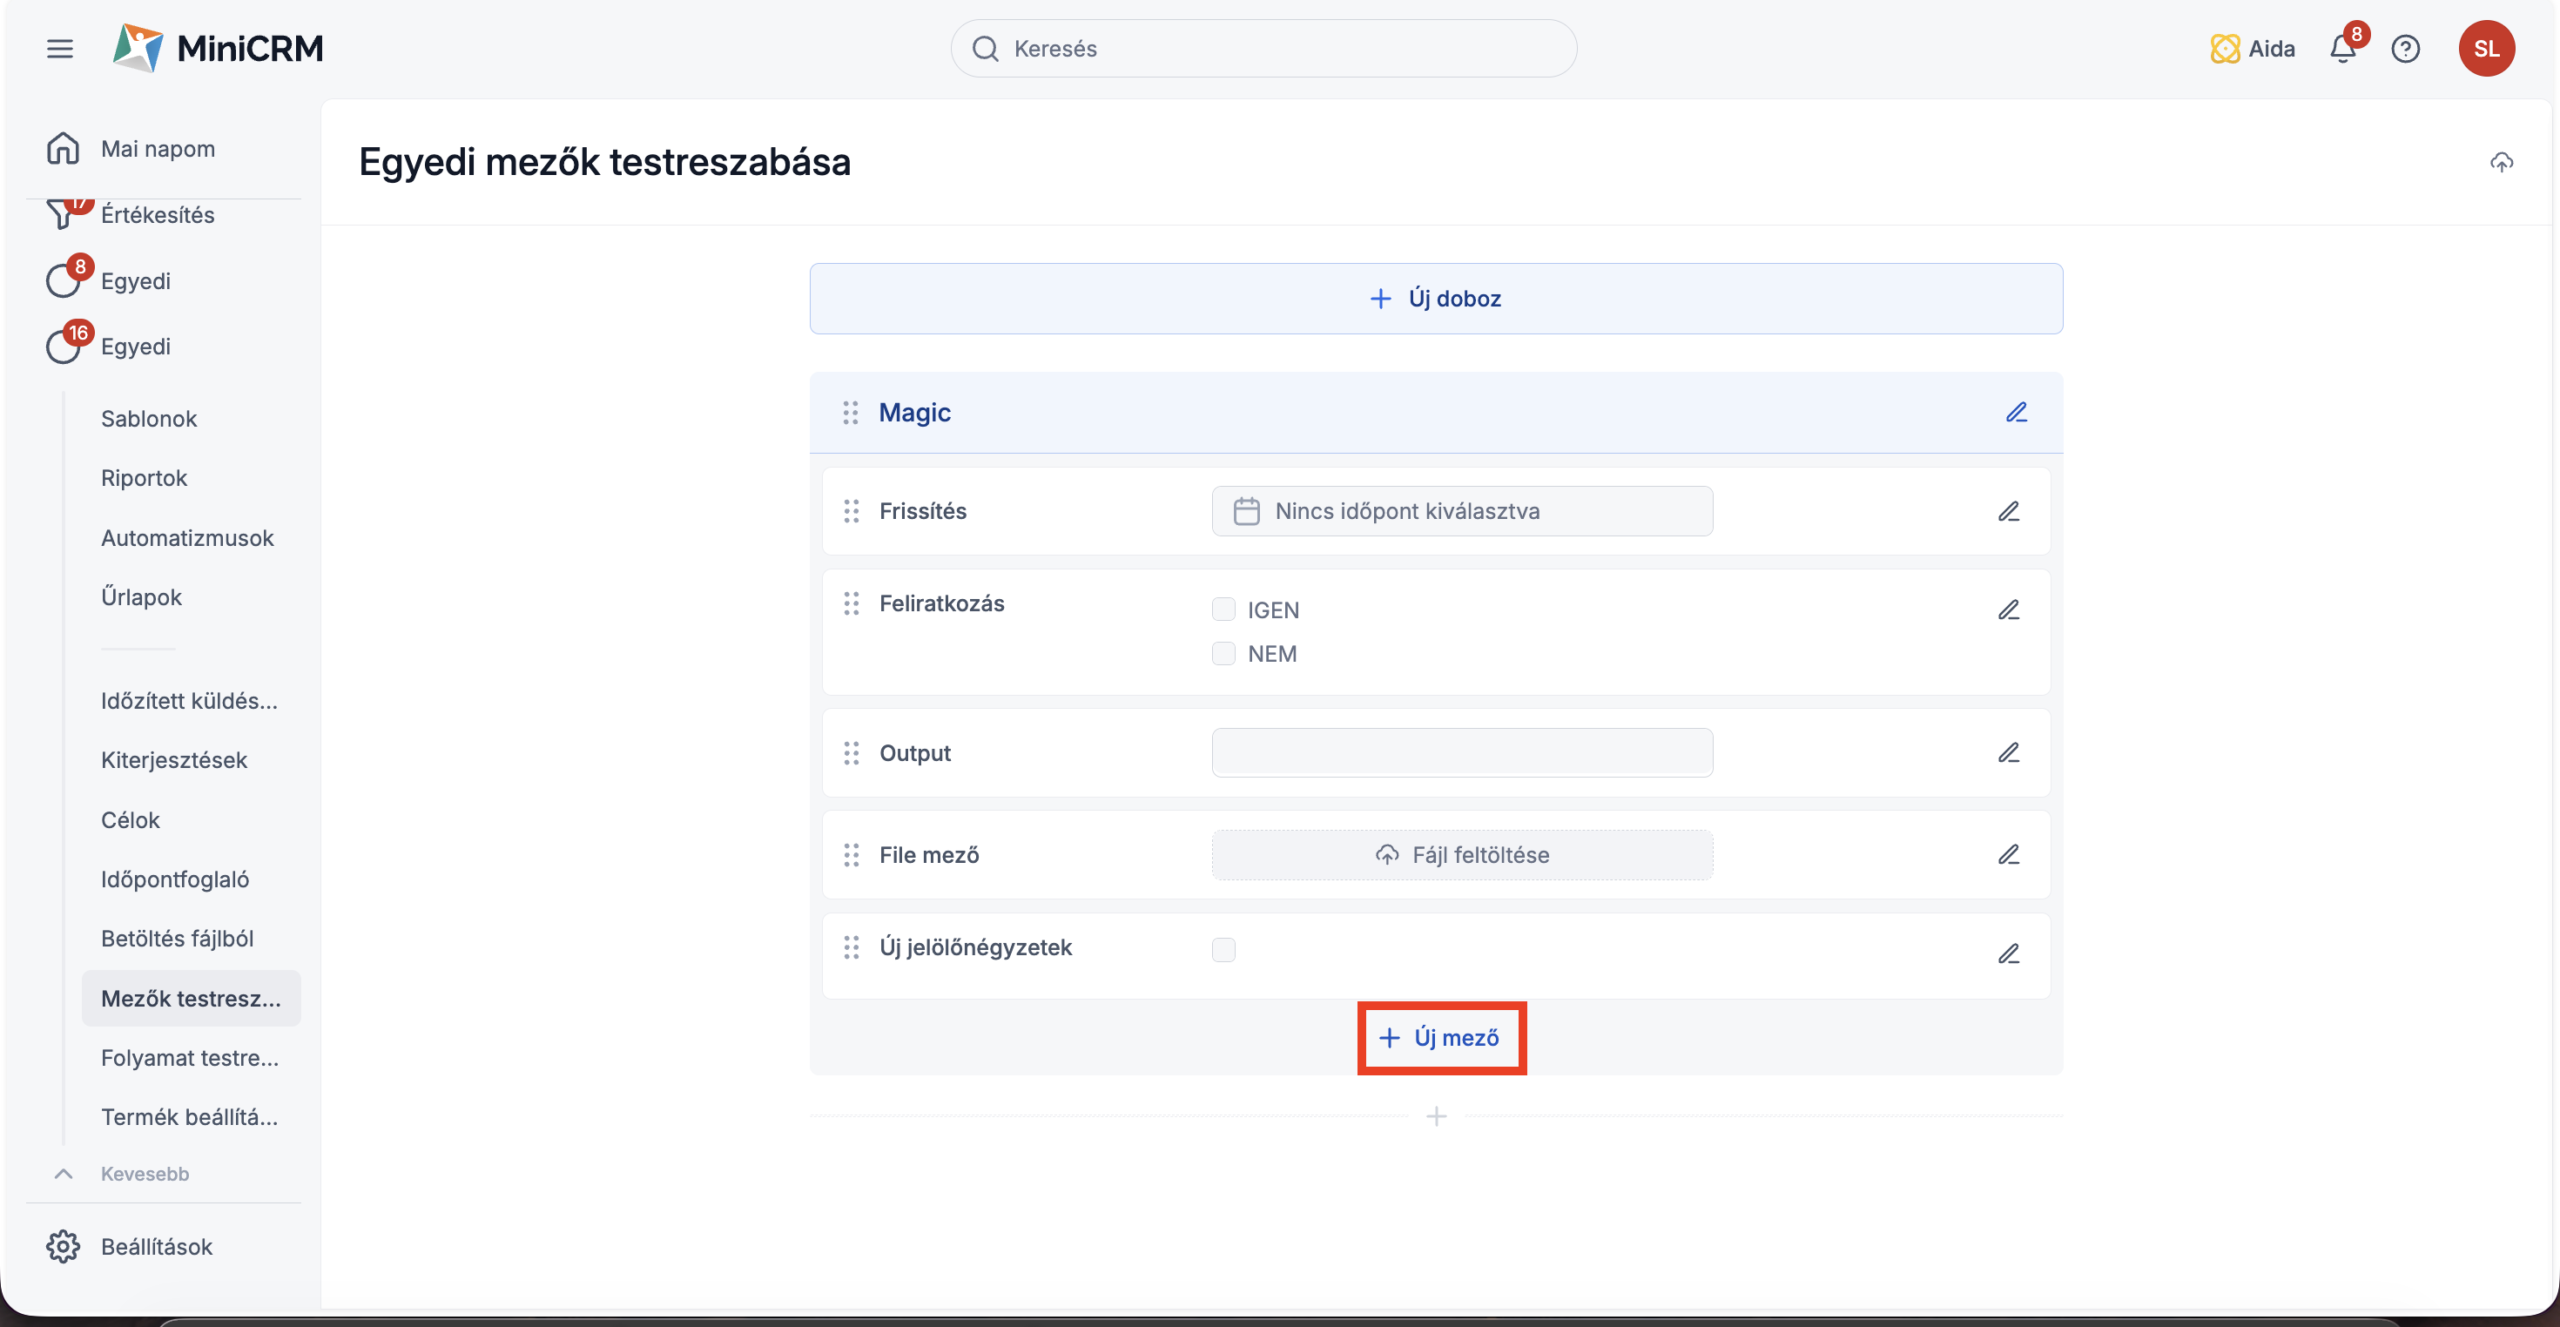The image size is (2560, 1327).
Task: Open Beállítások settings
Action: tap(157, 1246)
